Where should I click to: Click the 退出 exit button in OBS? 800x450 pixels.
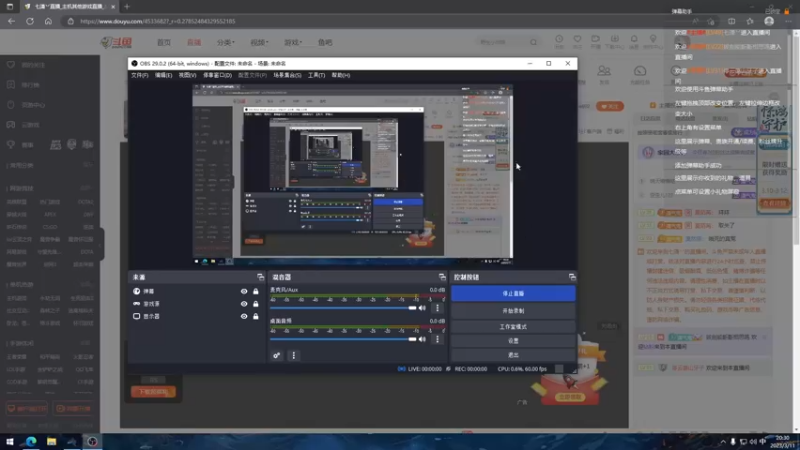[x=513, y=355]
